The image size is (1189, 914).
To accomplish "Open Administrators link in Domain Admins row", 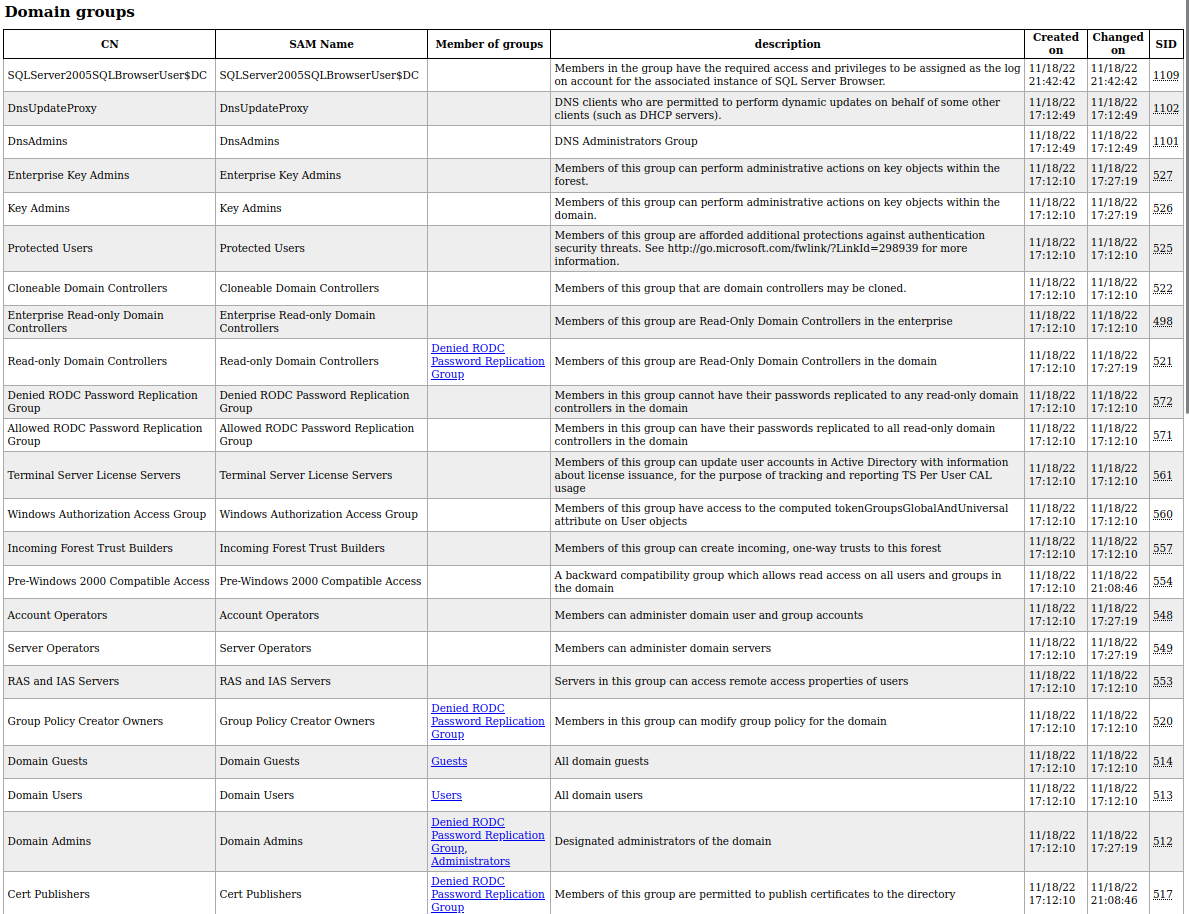I will click(470, 862).
